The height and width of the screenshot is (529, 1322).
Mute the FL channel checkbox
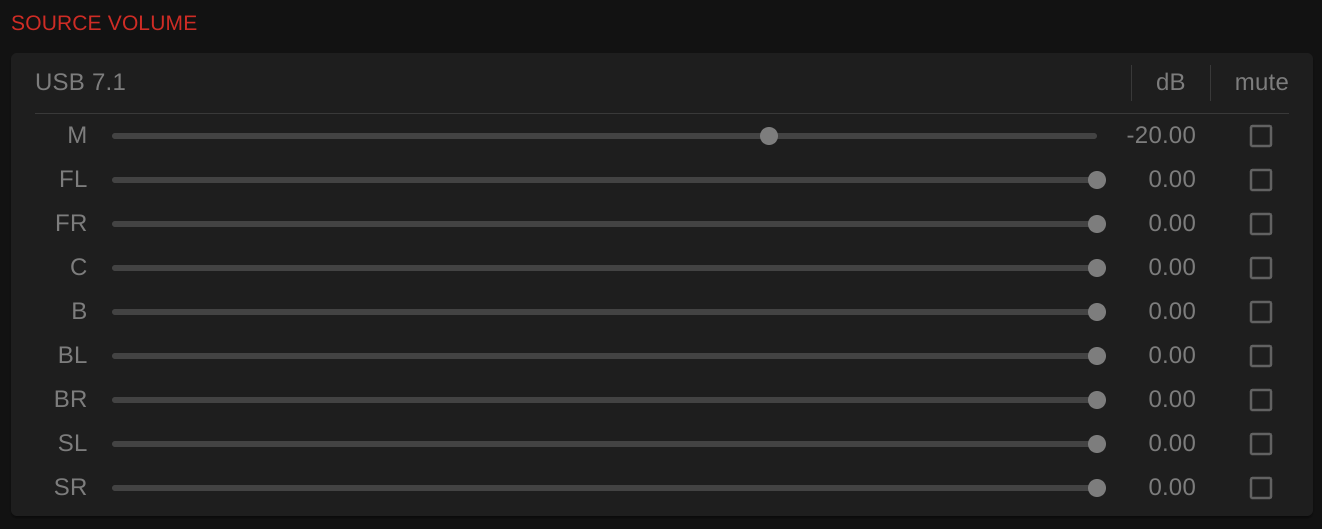pos(1261,180)
